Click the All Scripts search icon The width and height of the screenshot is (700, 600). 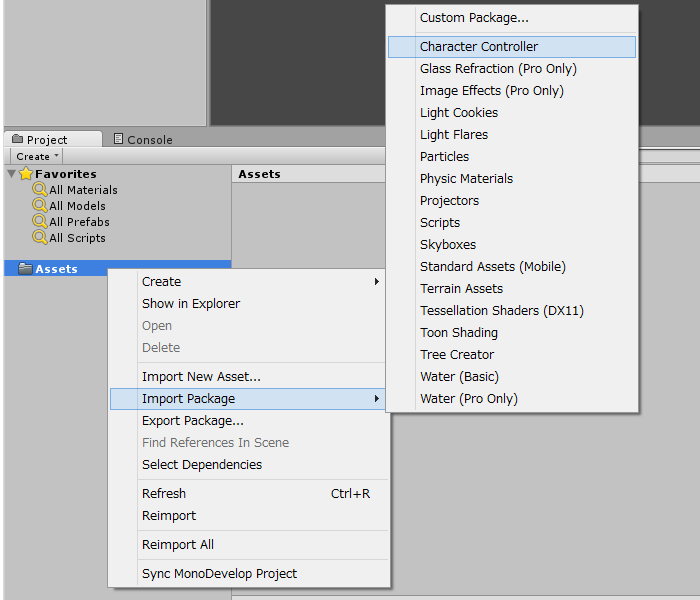(x=40, y=238)
